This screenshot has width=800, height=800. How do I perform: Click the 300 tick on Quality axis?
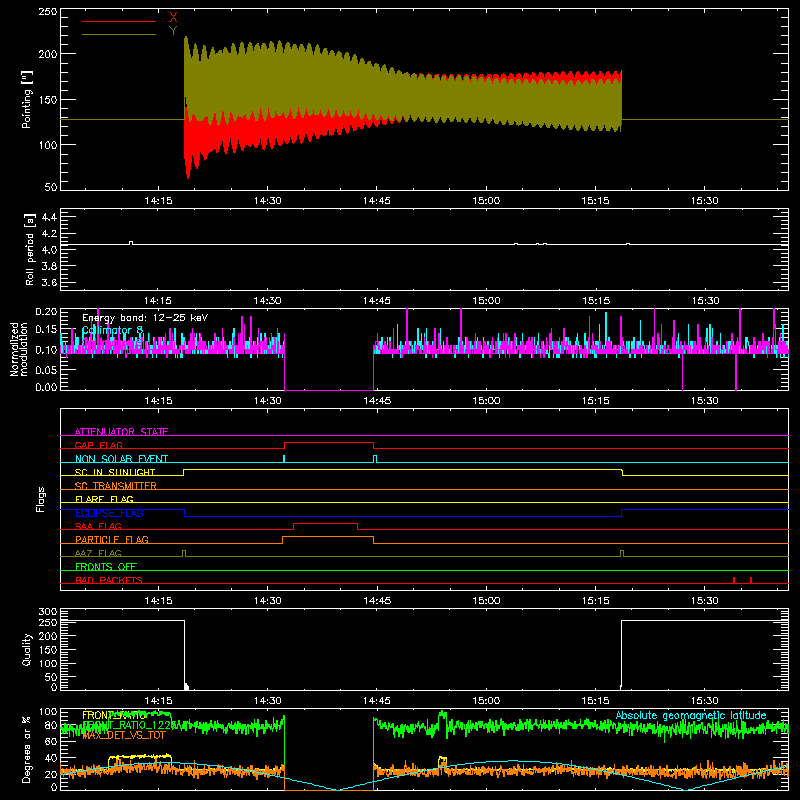pyautogui.click(x=48, y=612)
